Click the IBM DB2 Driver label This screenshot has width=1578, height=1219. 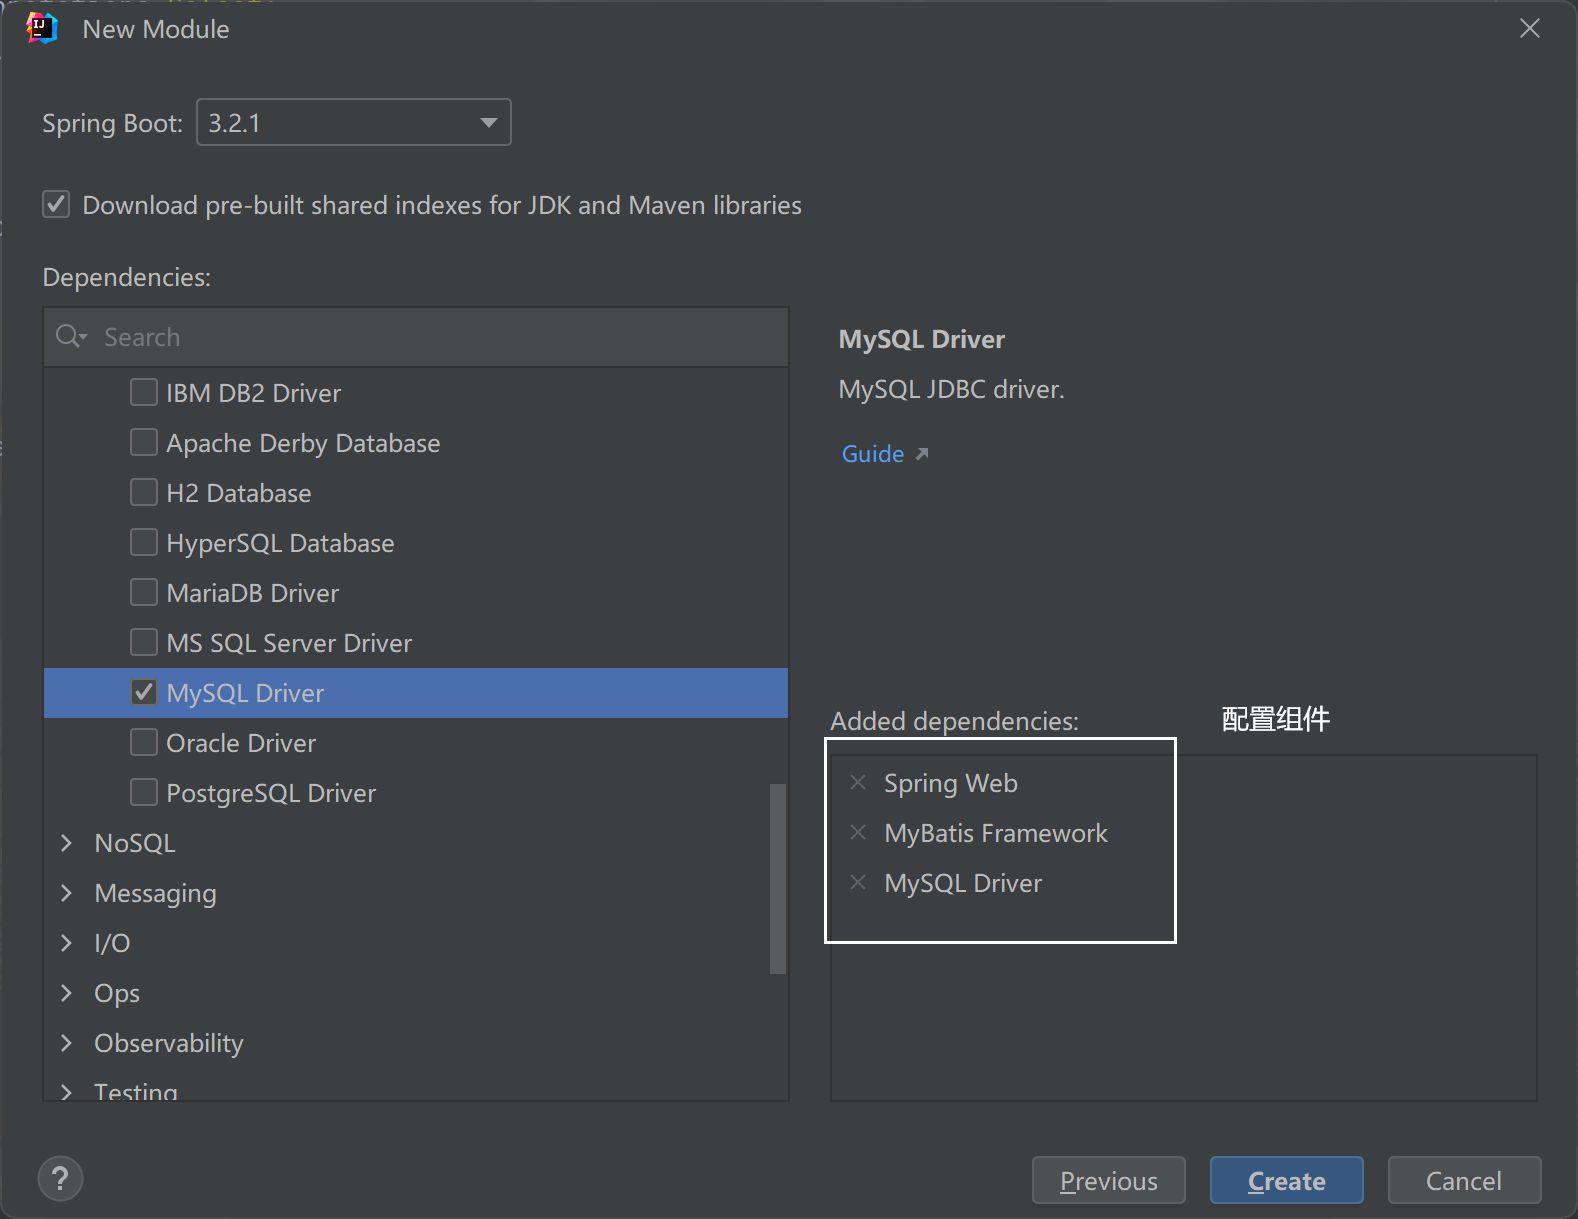[254, 393]
